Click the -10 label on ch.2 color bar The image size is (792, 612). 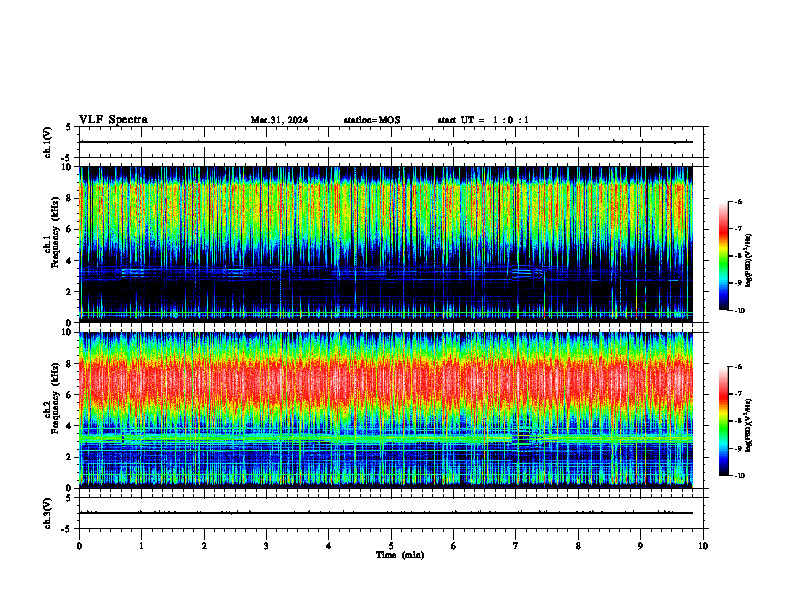[740, 476]
